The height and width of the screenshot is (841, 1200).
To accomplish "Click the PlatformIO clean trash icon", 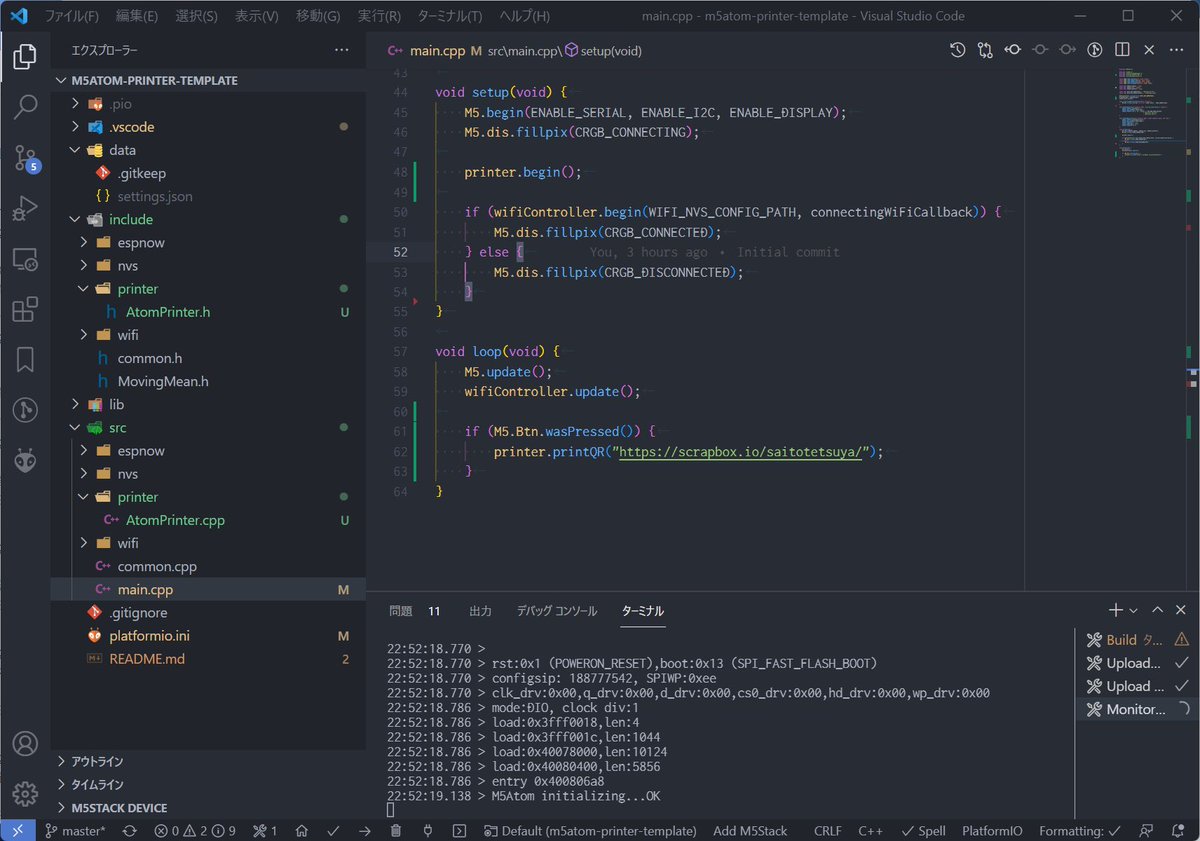I will (x=396, y=831).
